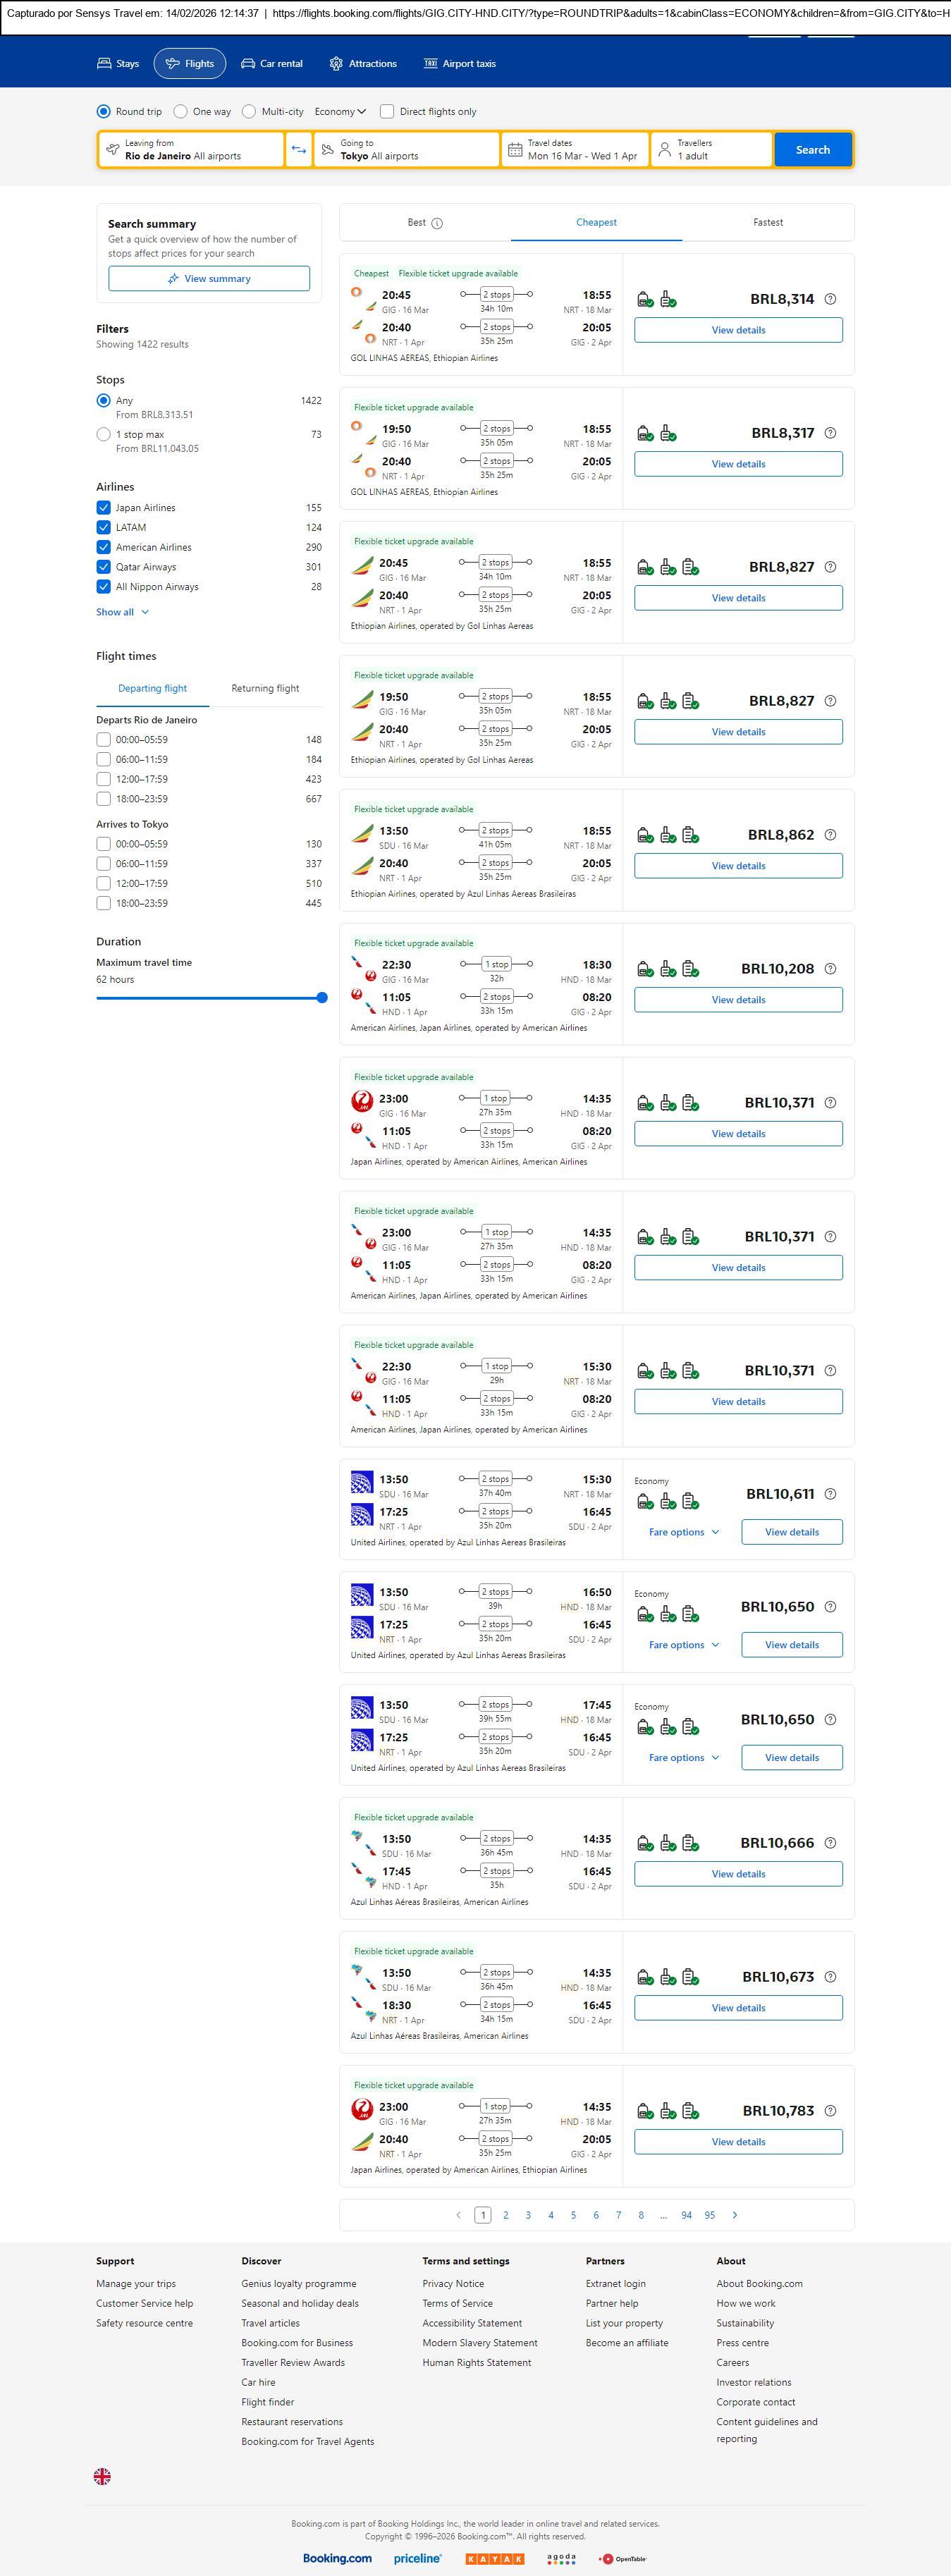
Task: Click the help icon beside BRL8,314 price
Action: (x=830, y=299)
